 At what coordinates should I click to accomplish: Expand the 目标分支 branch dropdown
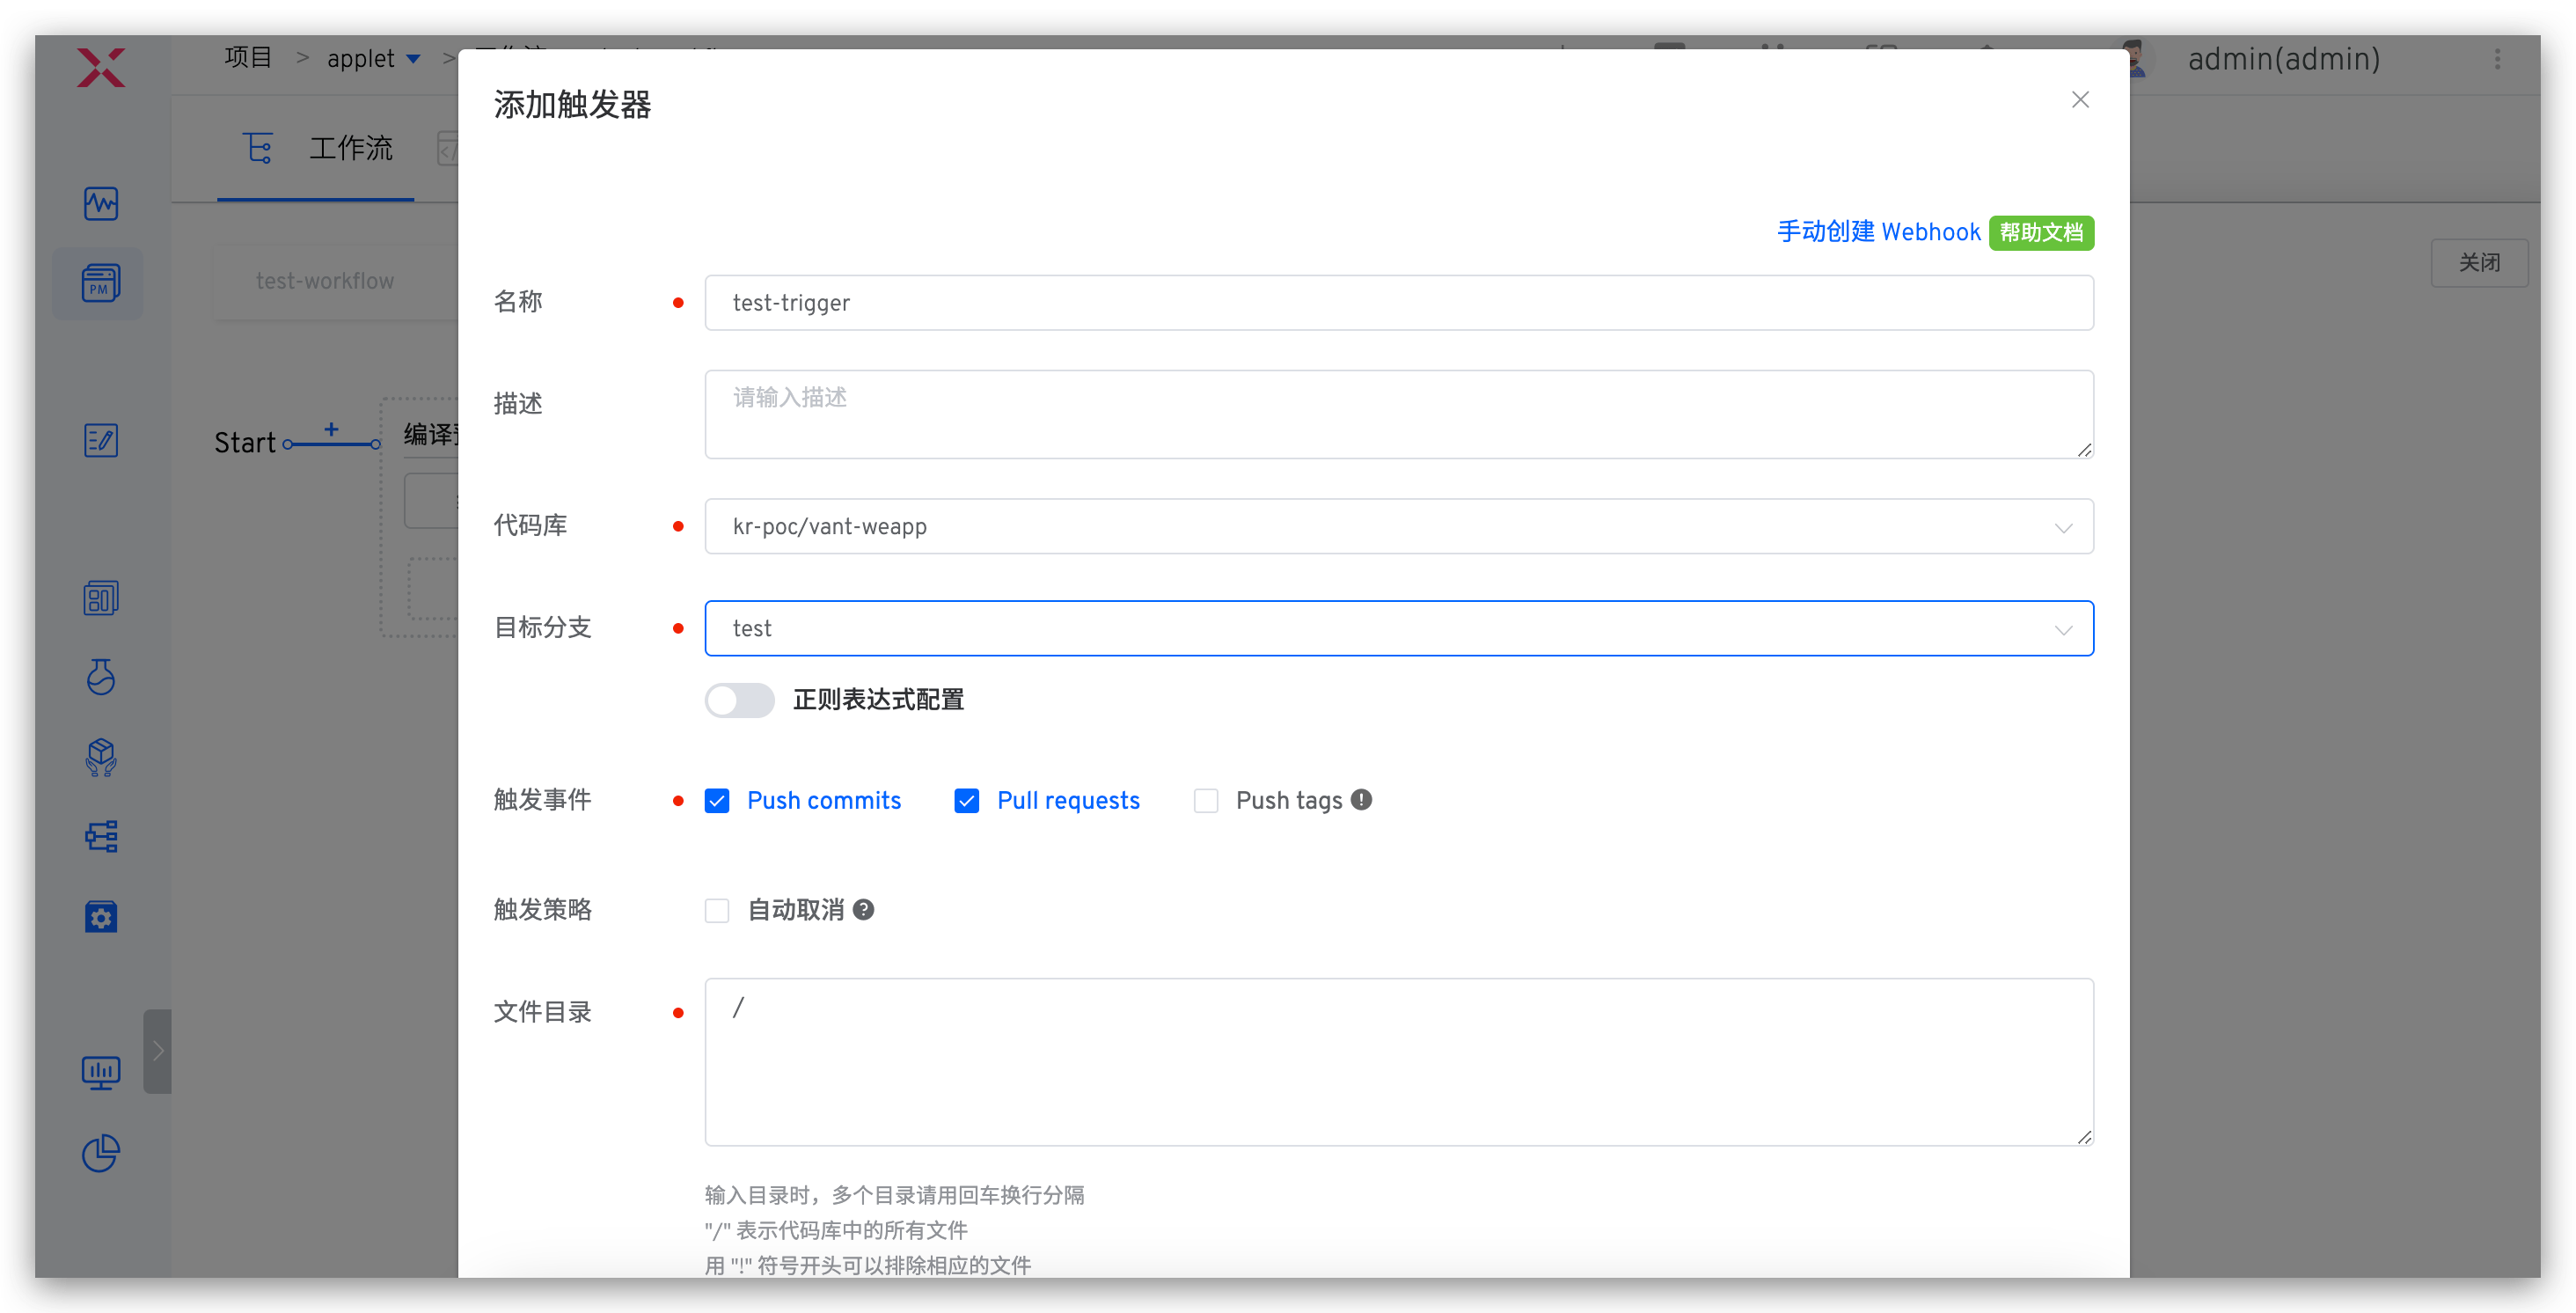pyautogui.click(x=1398, y=628)
